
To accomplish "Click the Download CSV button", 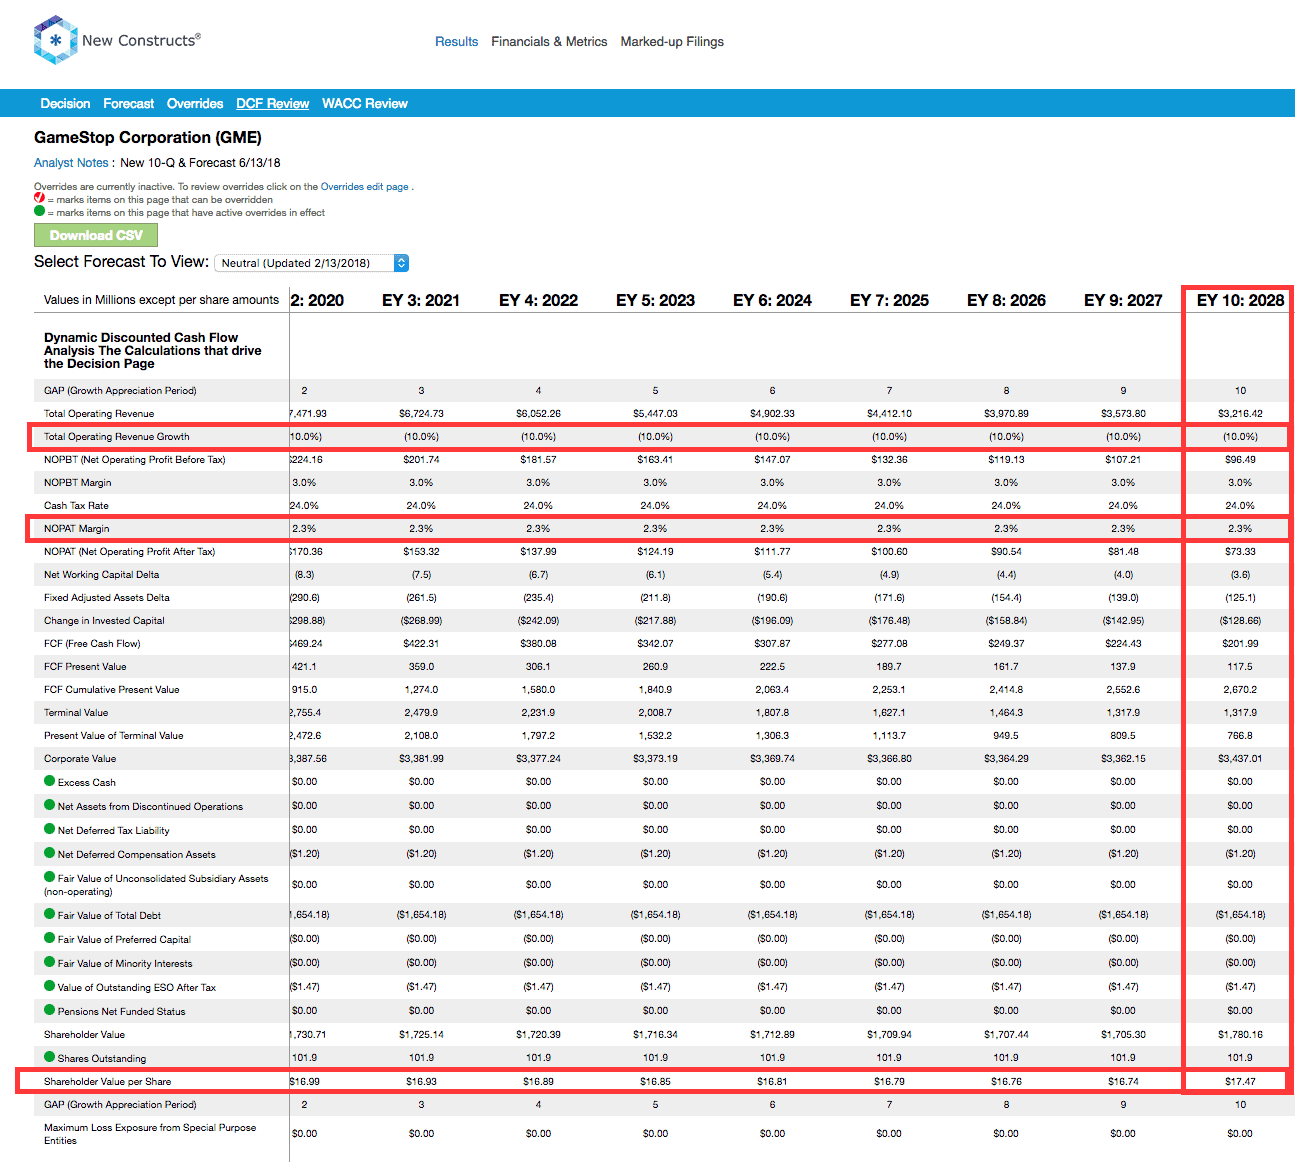I will tap(96, 235).
